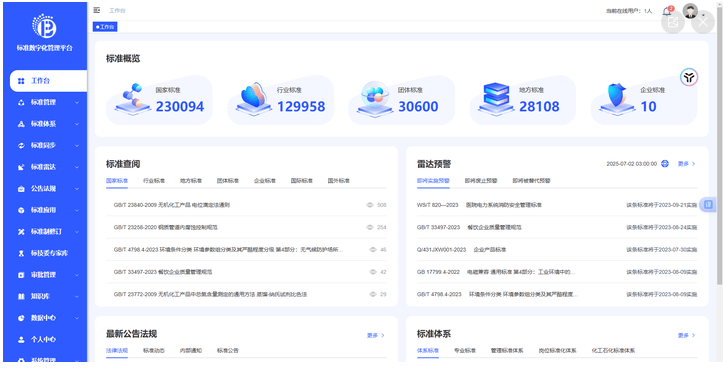The image size is (723, 370).
Task: Click the 团体标准 sphere card icon
Action: [x=374, y=99]
